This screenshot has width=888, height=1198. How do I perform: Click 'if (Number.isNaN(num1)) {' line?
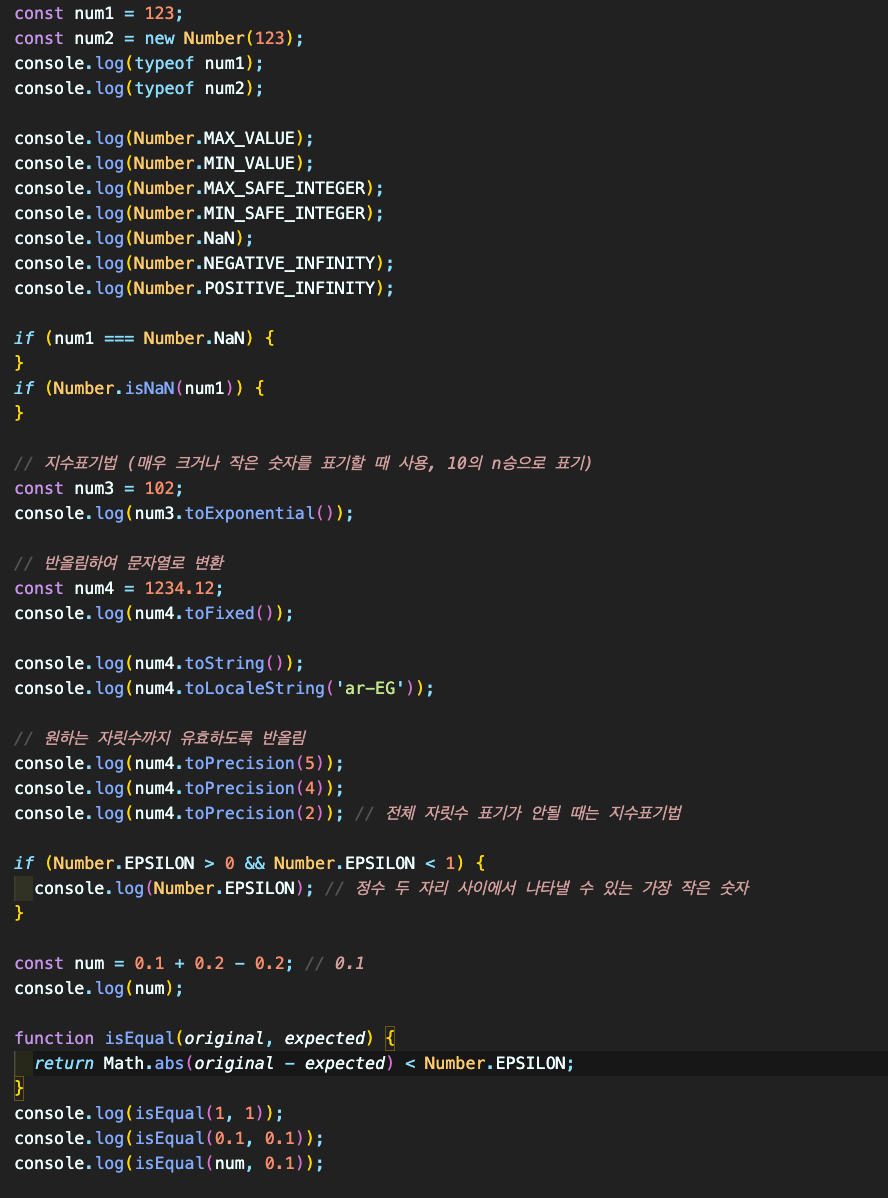click(x=140, y=388)
